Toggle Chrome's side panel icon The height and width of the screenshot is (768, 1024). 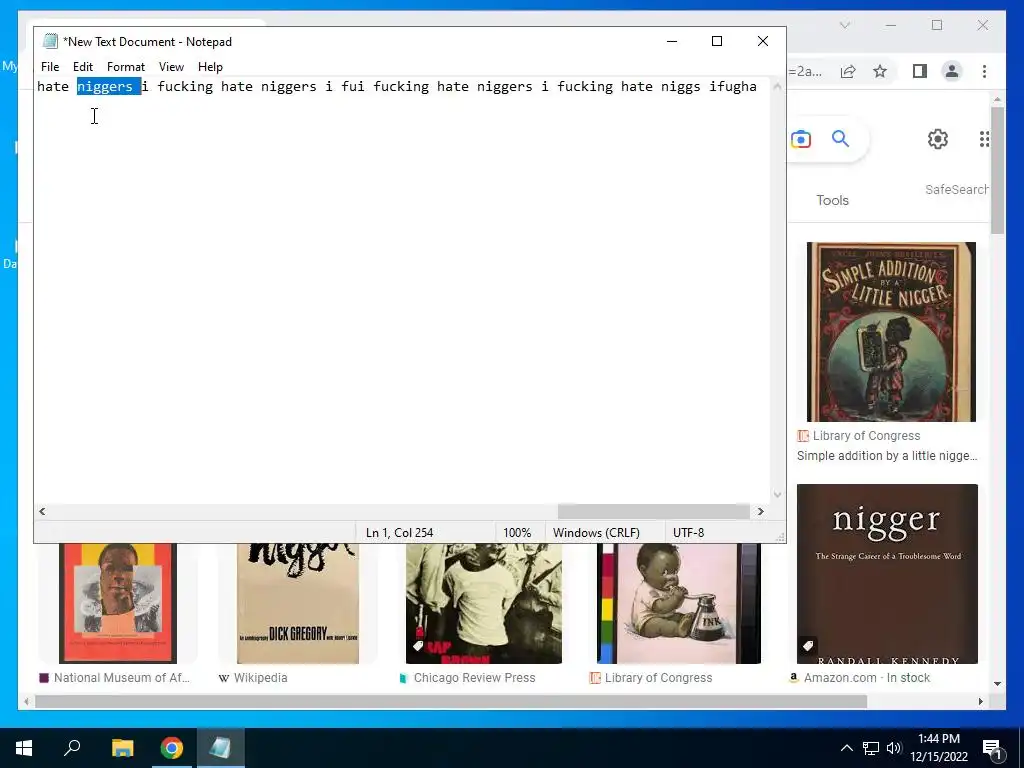pyautogui.click(x=920, y=71)
